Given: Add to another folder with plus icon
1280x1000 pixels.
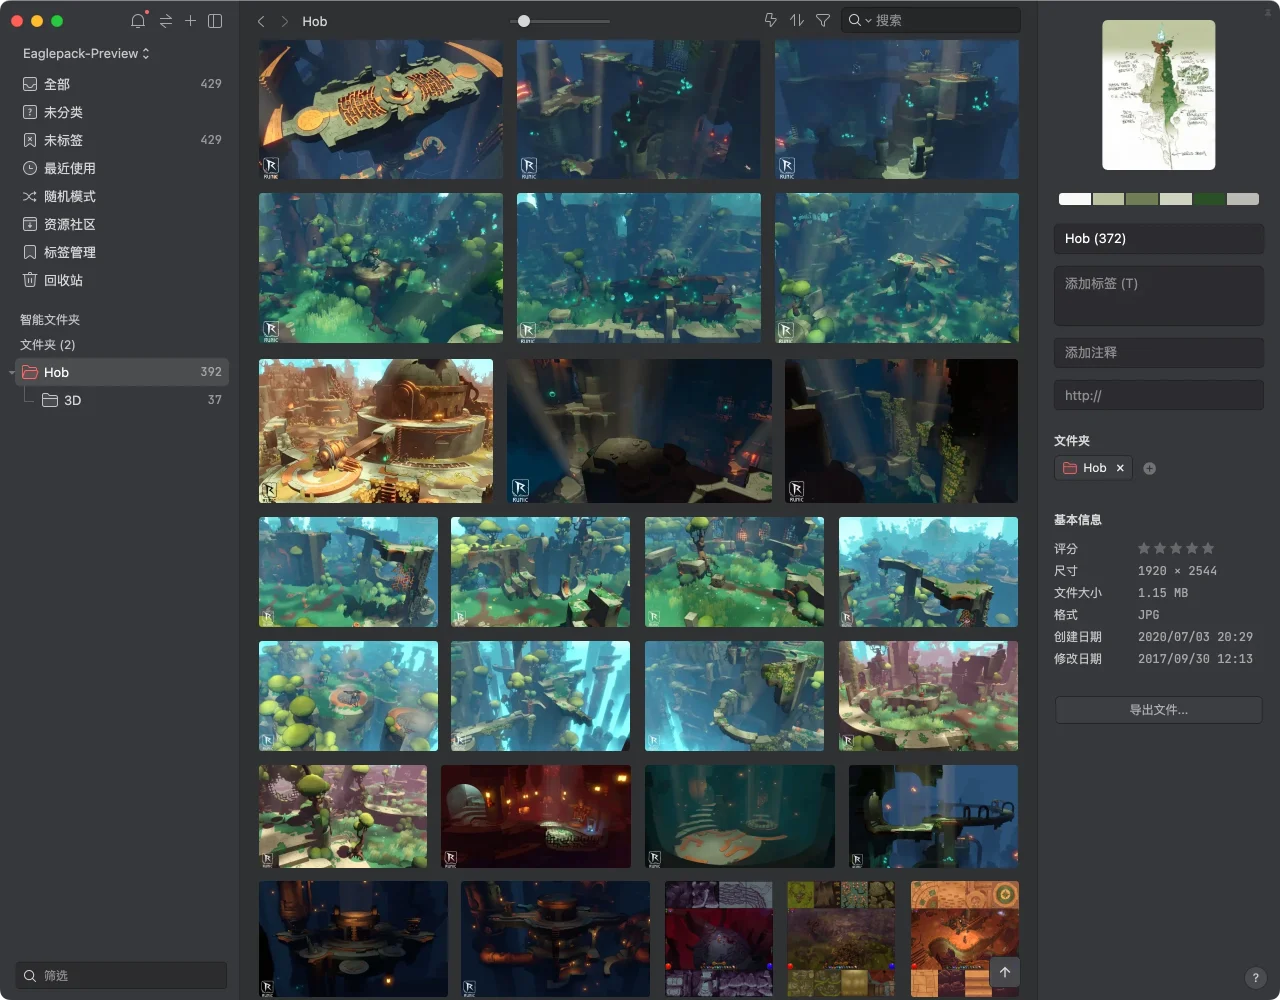Looking at the screenshot, I should (1149, 468).
